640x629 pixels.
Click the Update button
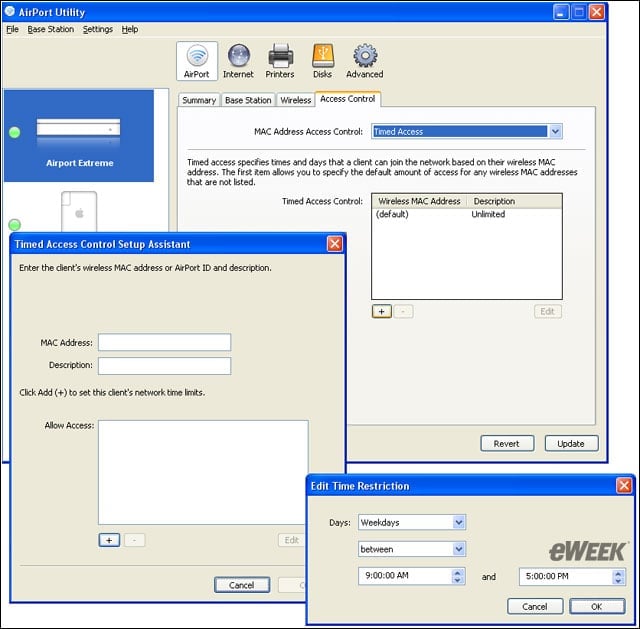tap(571, 443)
